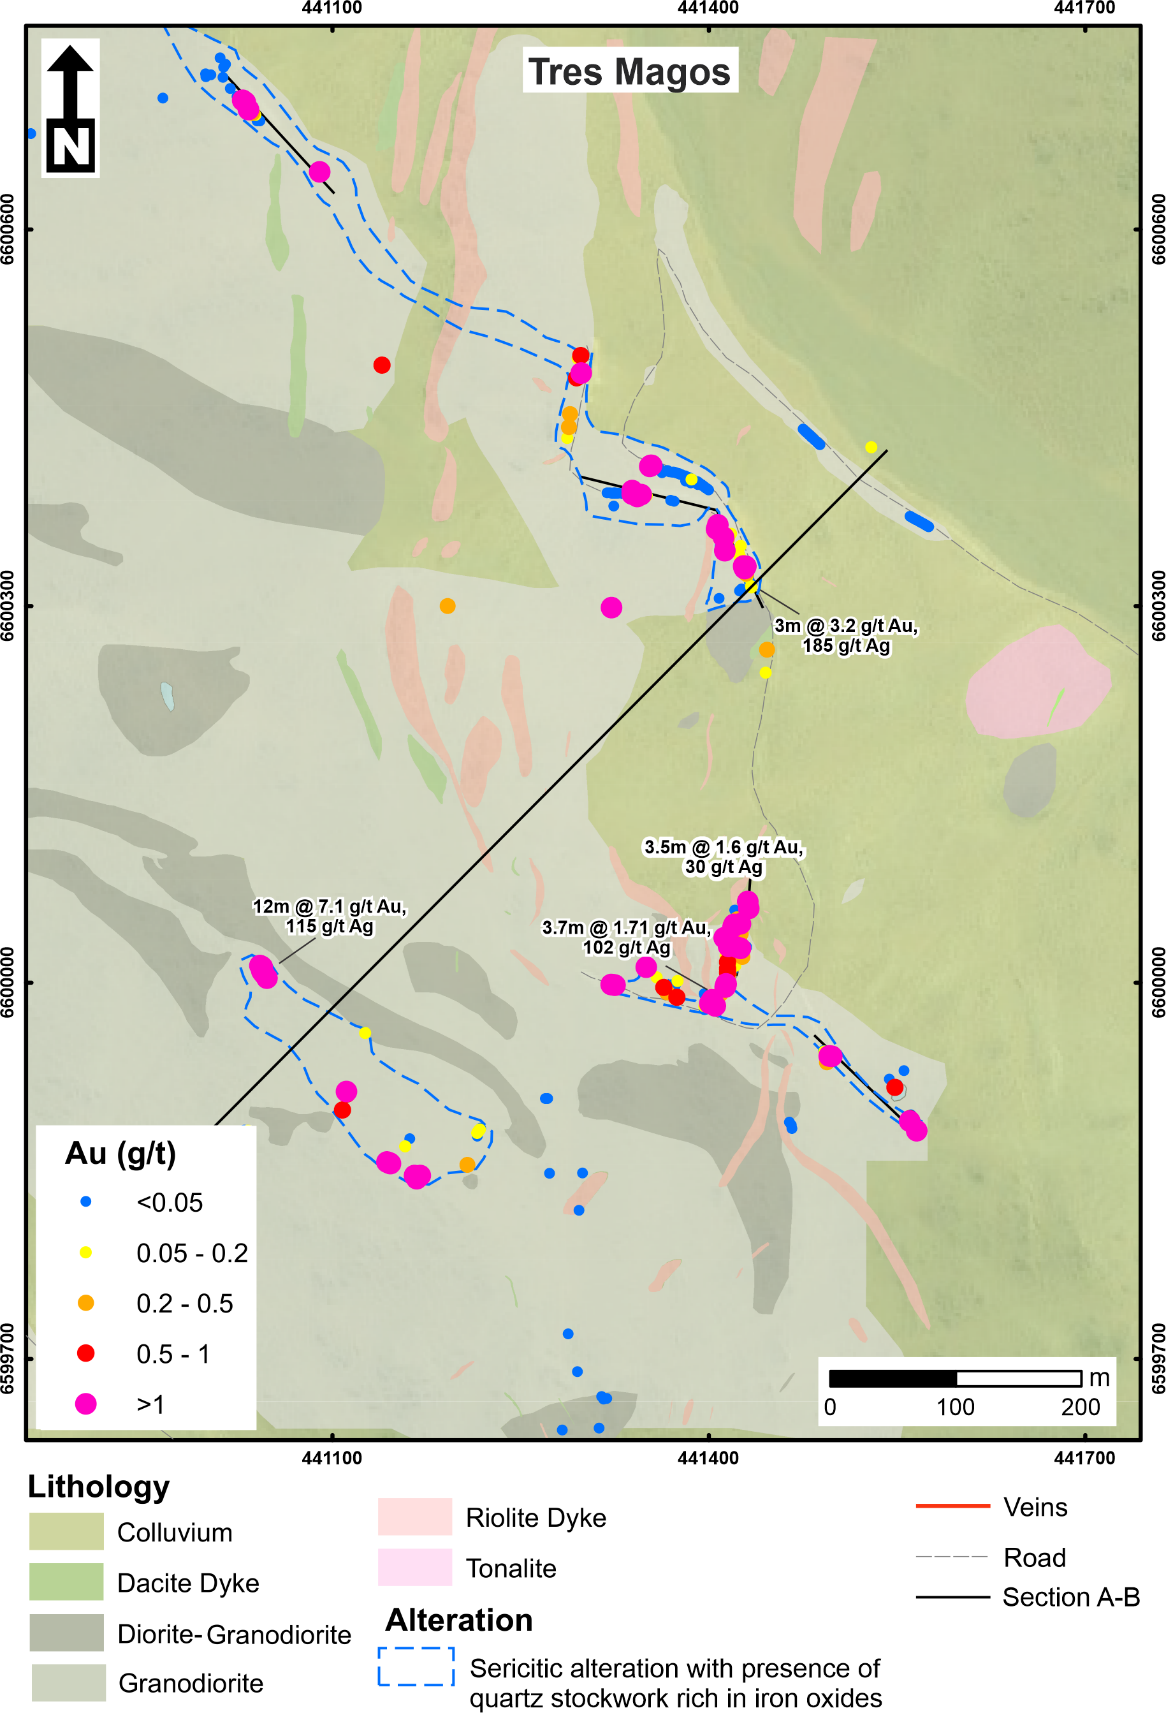This screenshot has height=1713, width=1166.
Task: Select the Riolite Dyke color swatch
Action: pos(414,1516)
